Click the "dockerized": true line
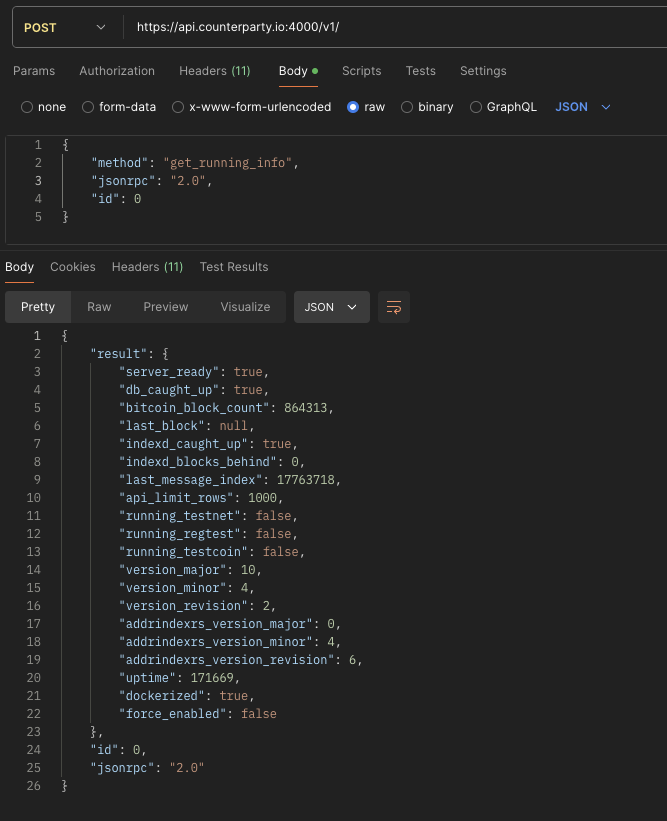 [186, 695]
